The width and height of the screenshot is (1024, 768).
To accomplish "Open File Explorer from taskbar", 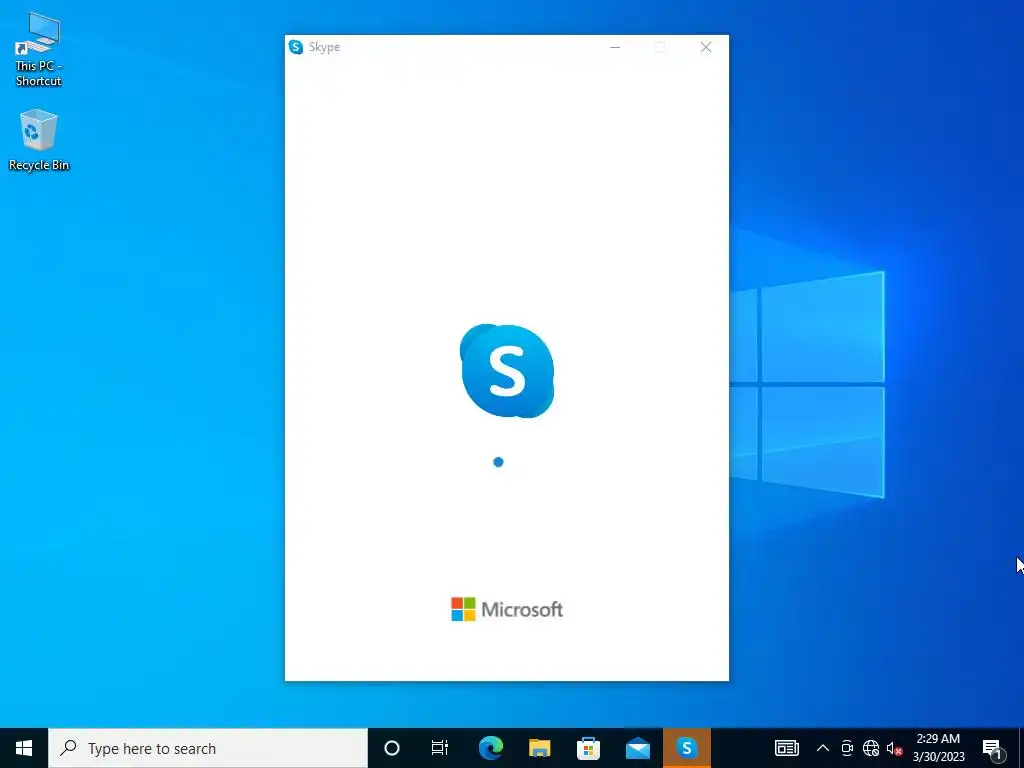I will pos(539,748).
